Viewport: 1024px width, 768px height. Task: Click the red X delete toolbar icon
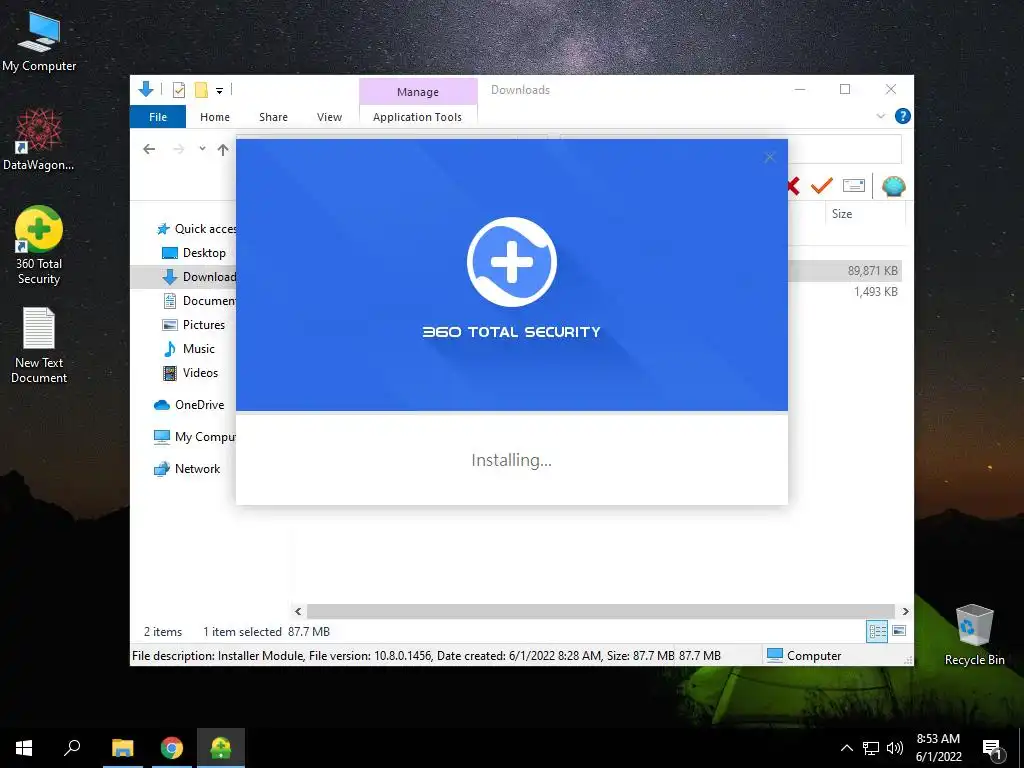coord(793,186)
